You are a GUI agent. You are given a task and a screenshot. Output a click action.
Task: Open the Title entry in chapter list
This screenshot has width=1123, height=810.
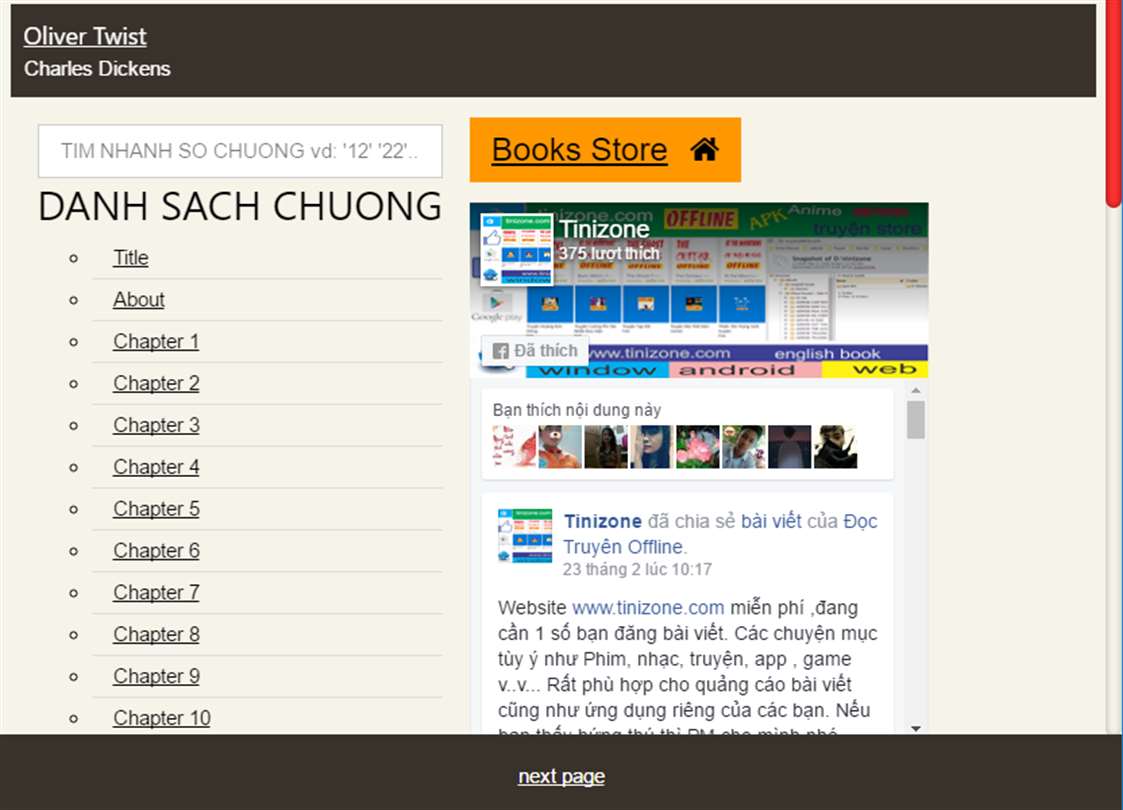coord(130,258)
